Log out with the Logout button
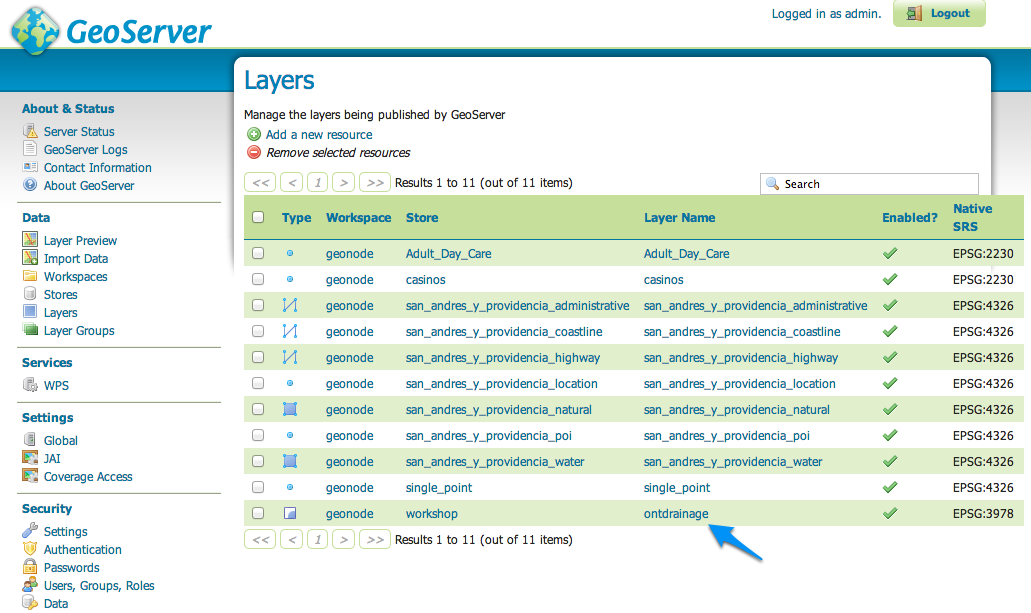 click(939, 13)
